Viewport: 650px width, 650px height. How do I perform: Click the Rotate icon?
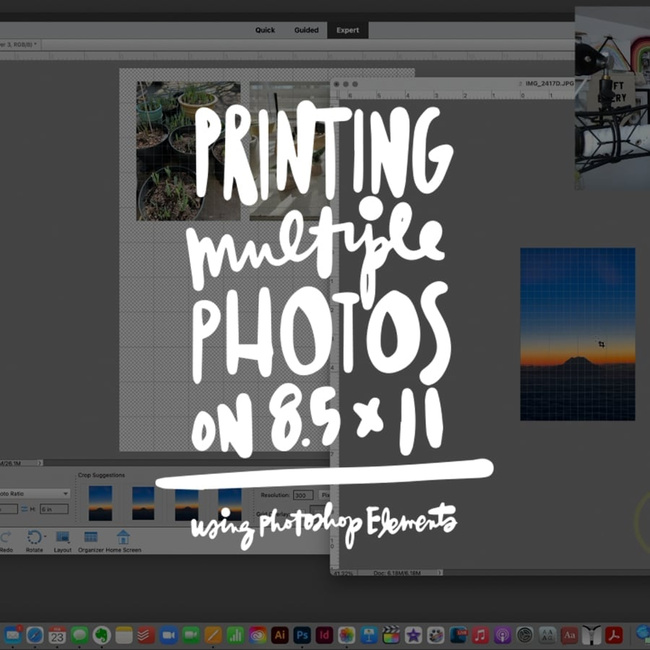pos(35,539)
